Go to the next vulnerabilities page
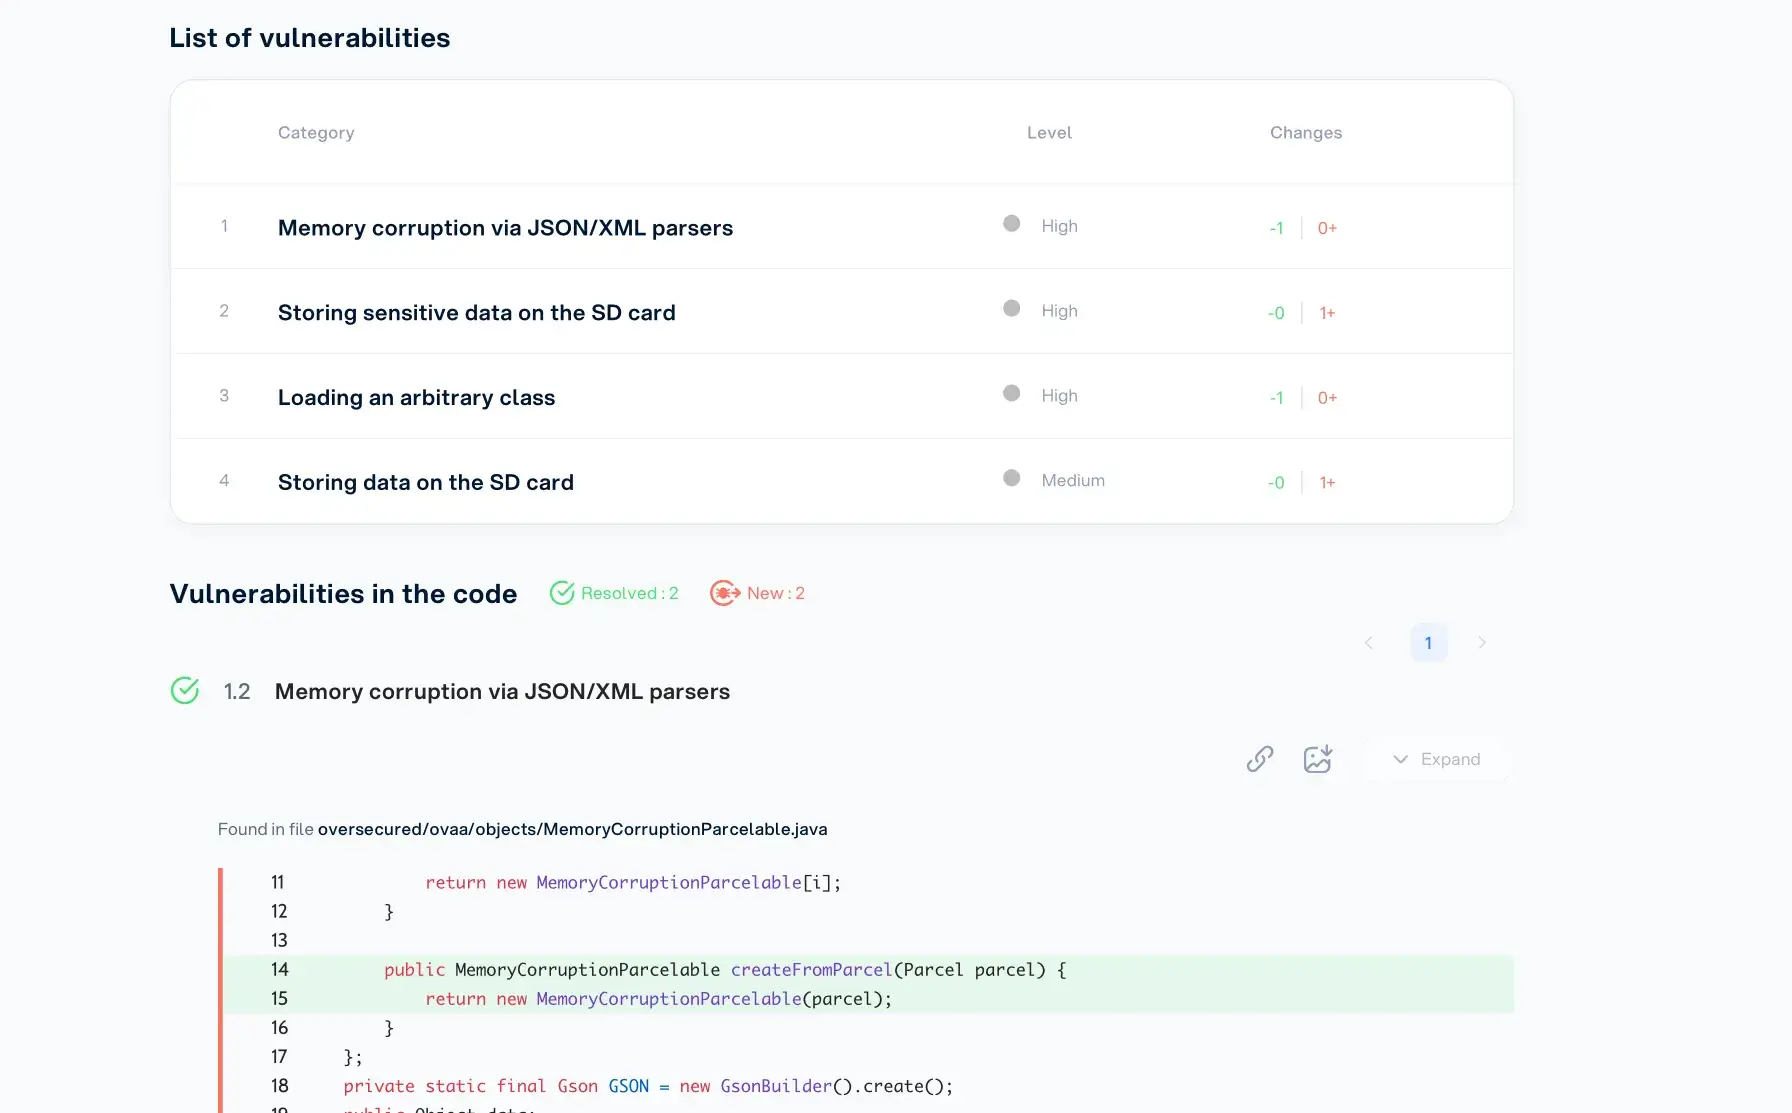Image resolution: width=1792 pixels, height=1113 pixels. 1482,643
